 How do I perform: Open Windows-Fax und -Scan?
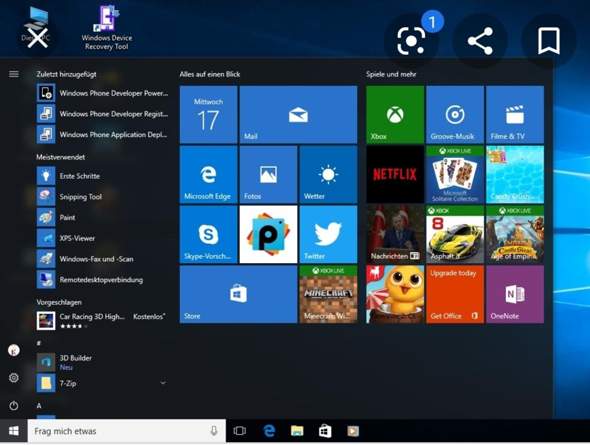coord(102,259)
